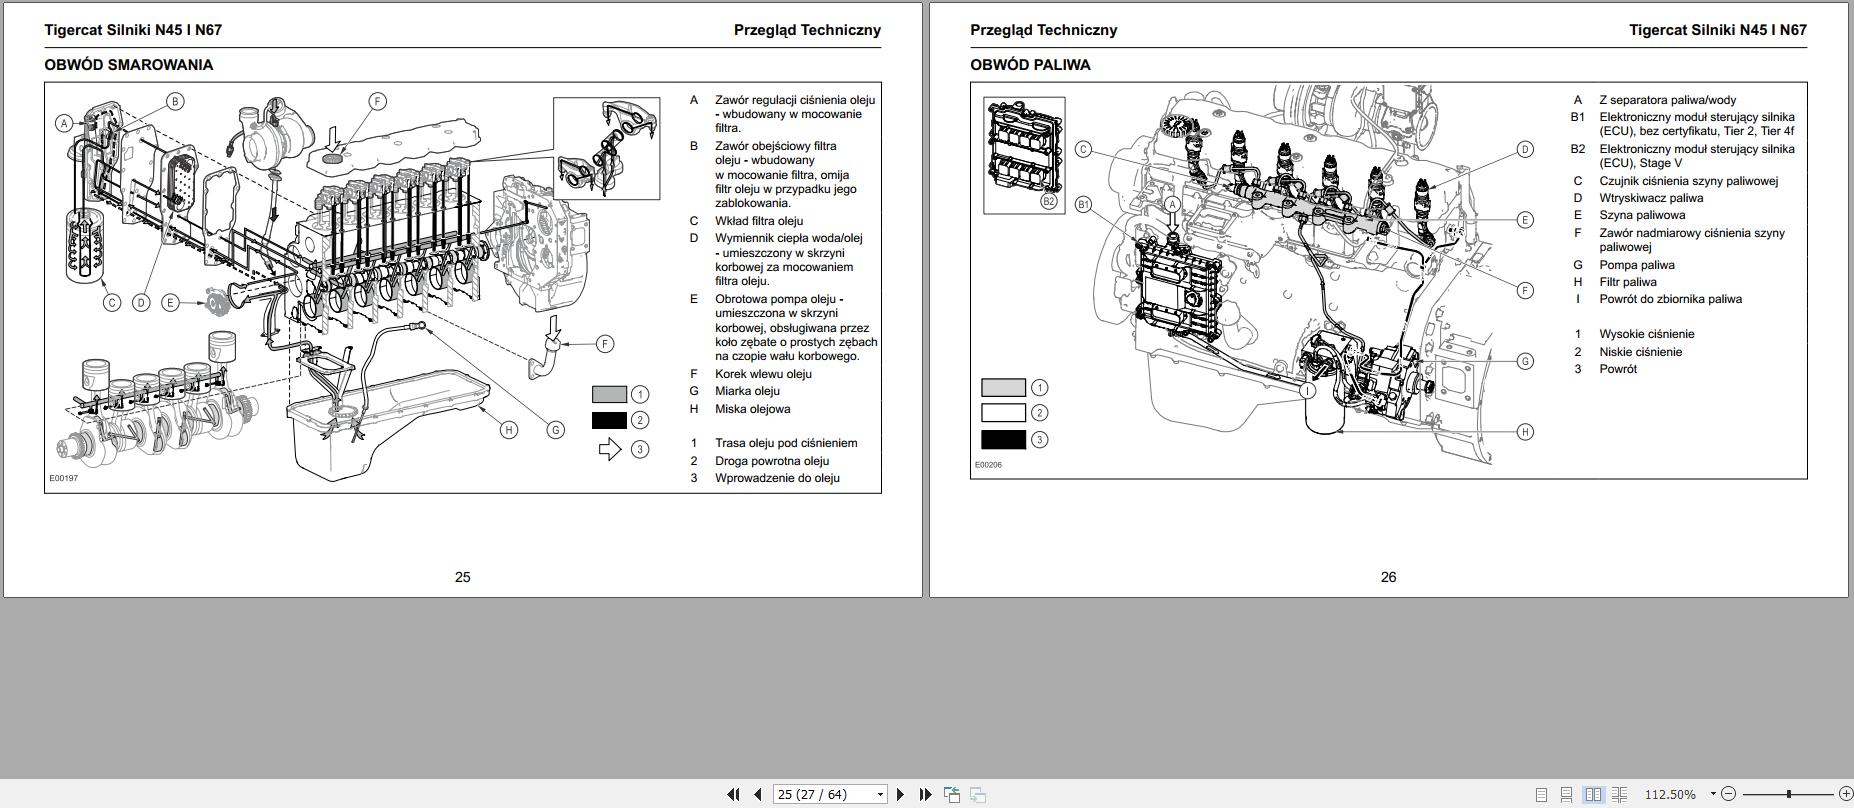Image resolution: width=1854 pixels, height=808 pixels.
Task: Click the 'Filtr paliwa' legend entry
Action: [1628, 282]
